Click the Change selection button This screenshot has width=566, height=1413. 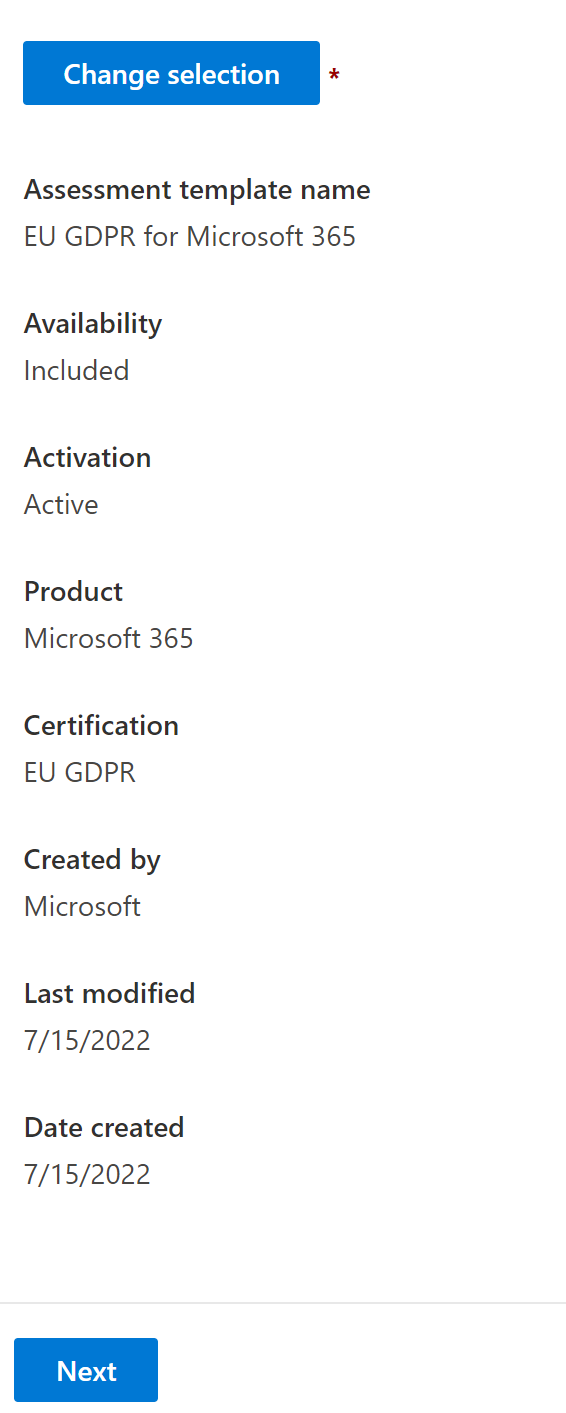(x=171, y=73)
